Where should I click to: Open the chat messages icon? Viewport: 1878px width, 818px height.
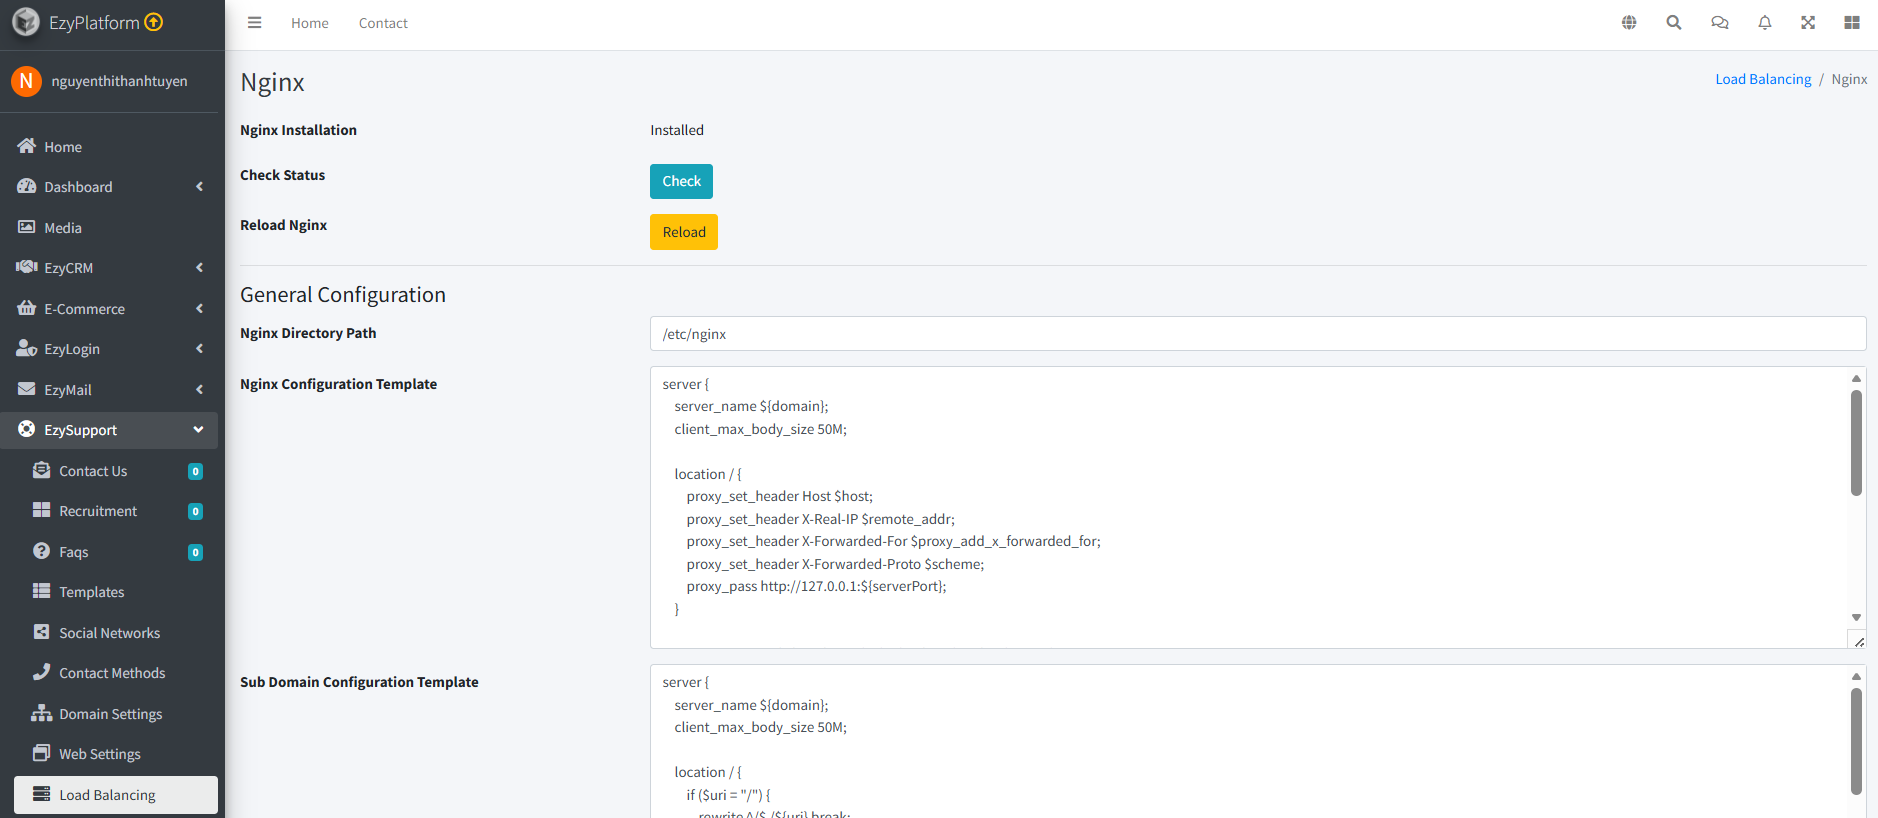pyautogui.click(x=1719, y=23)
